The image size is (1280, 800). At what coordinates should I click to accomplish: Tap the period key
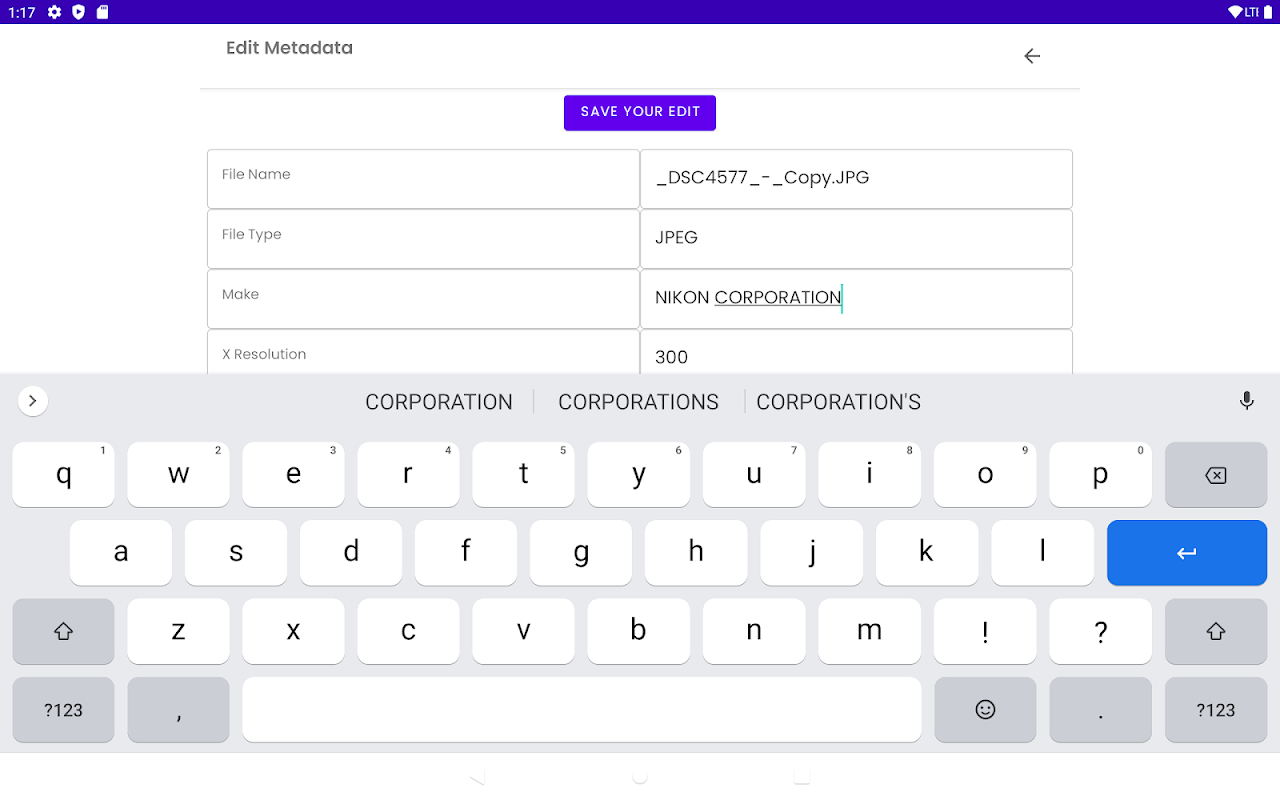(x=1100, y=710)
